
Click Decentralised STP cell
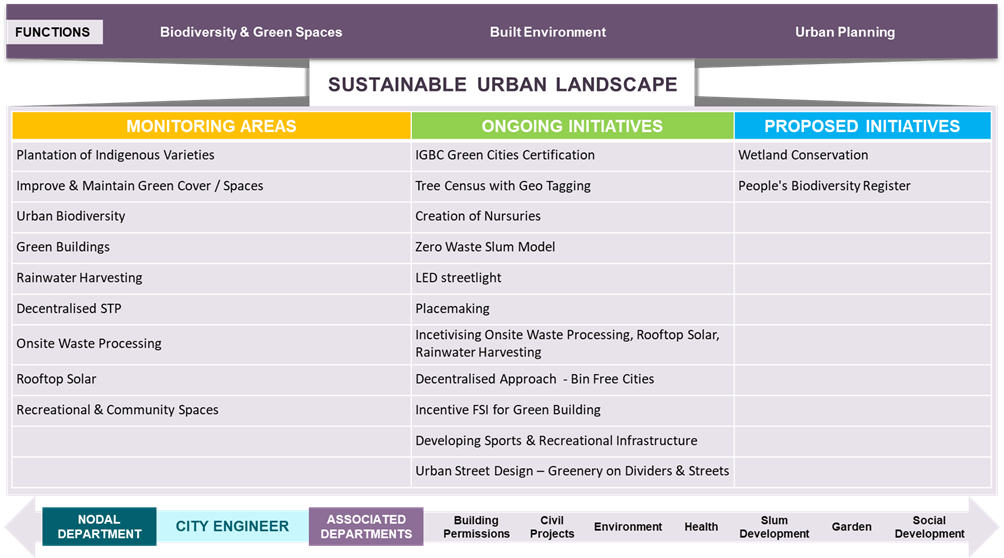211,309
